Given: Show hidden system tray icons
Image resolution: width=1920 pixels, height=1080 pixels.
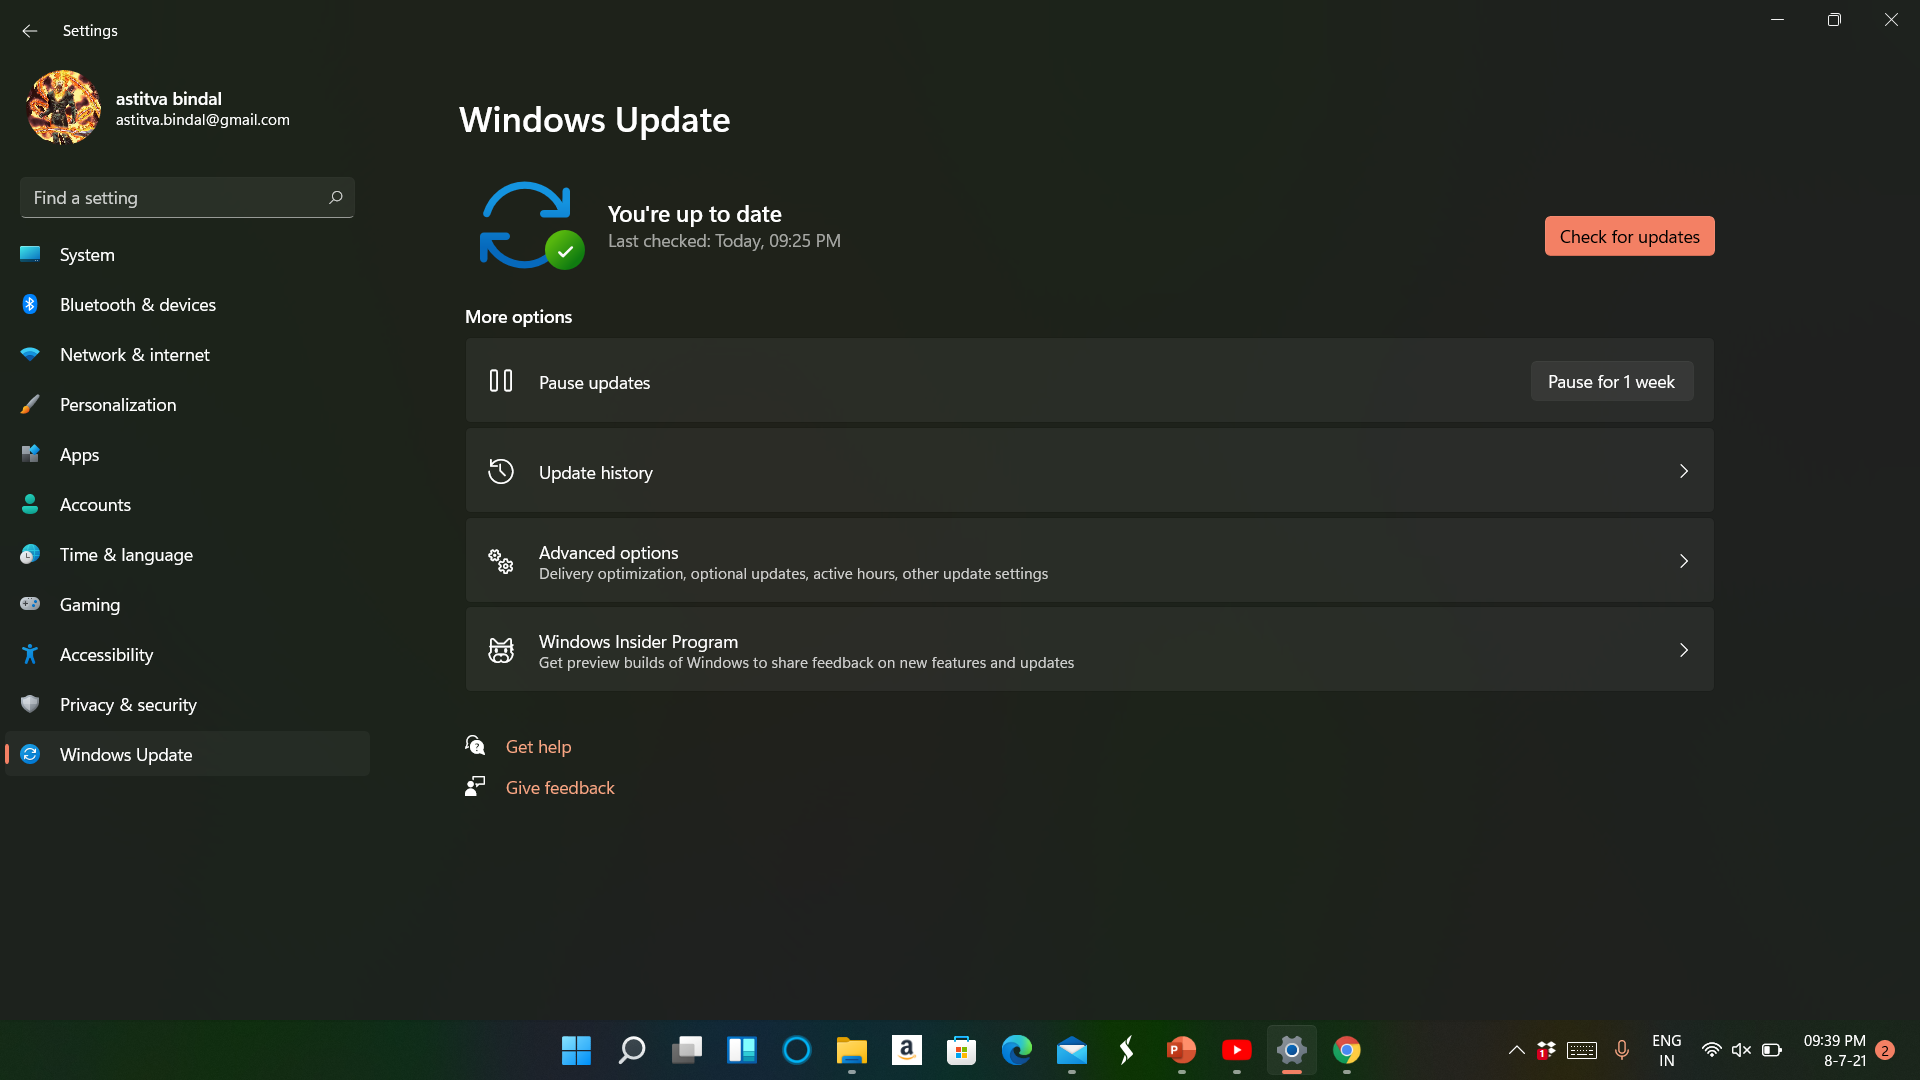Looking at the screenshot, I should click(x=1516, y=1050).
